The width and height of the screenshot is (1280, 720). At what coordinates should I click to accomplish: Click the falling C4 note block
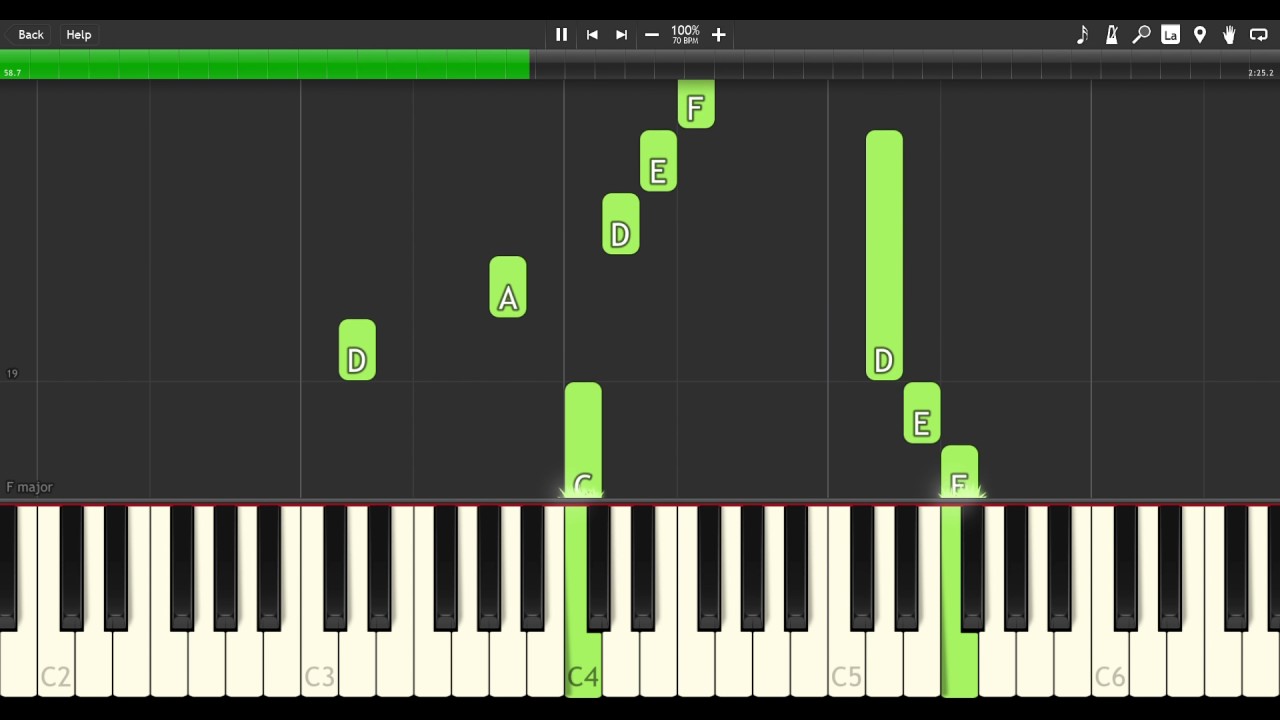(x=583, y=440)
